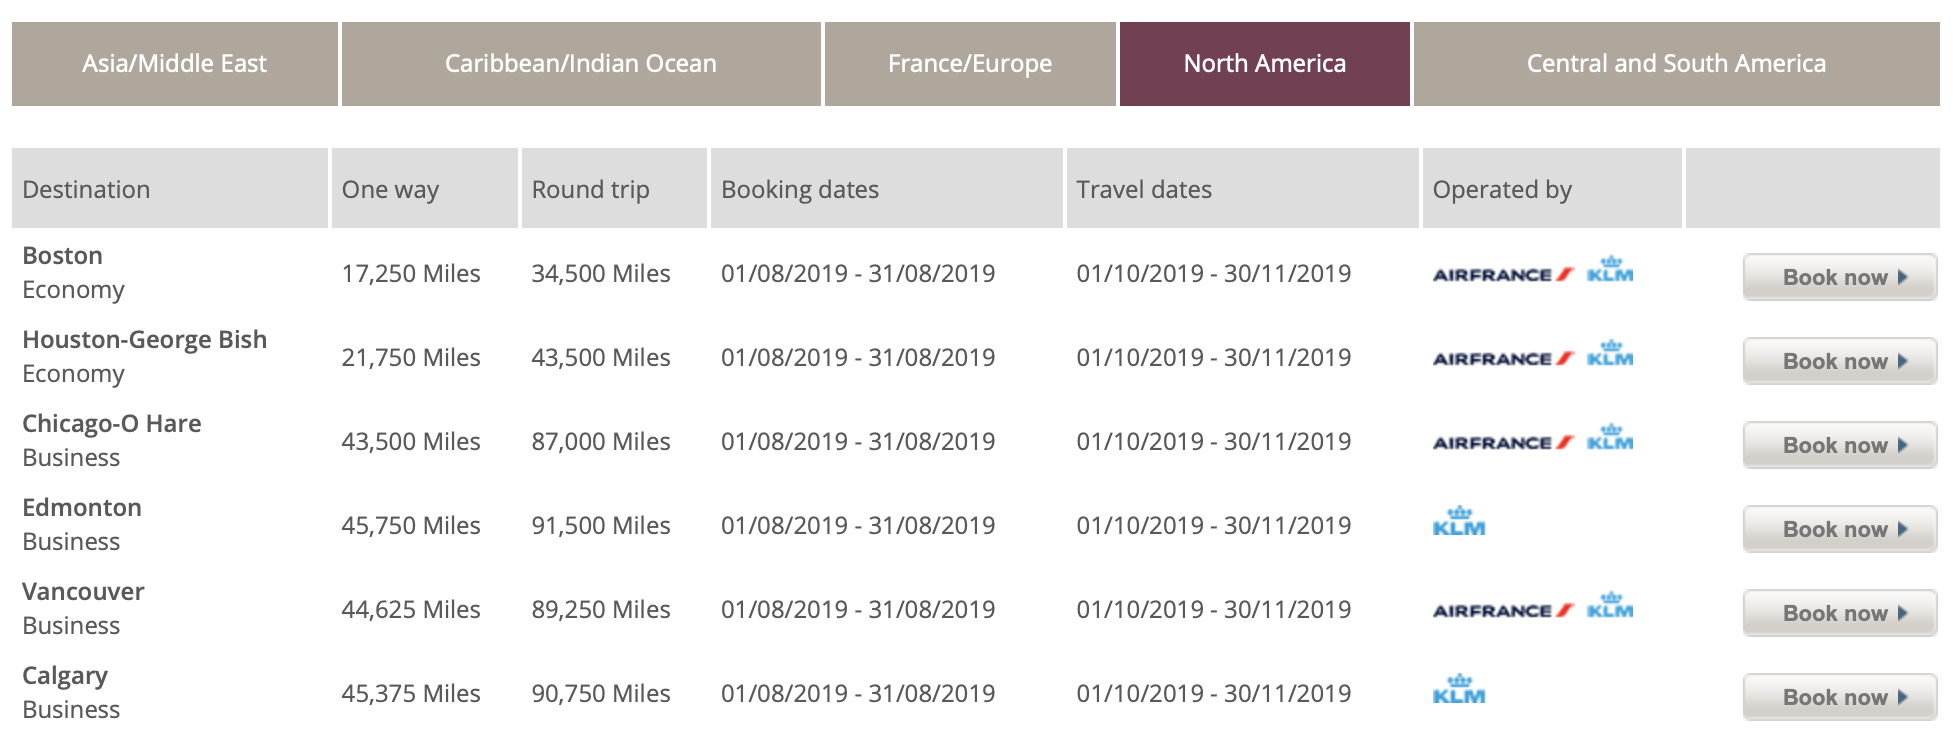This screenshot has width=1956, height=752.
Task: Select the France/Europe tab
Action: pyautogui.click(x=970, y=64)
